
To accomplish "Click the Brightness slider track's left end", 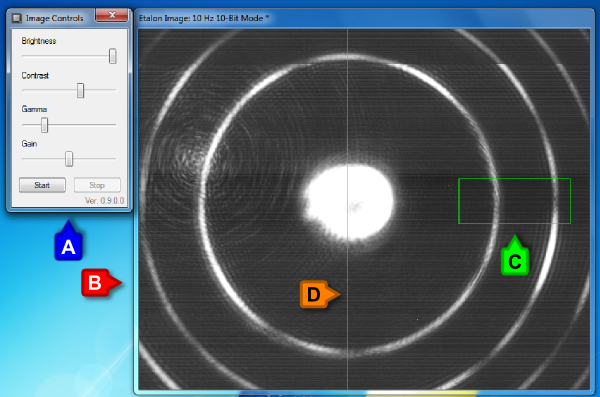I will 24,56.
